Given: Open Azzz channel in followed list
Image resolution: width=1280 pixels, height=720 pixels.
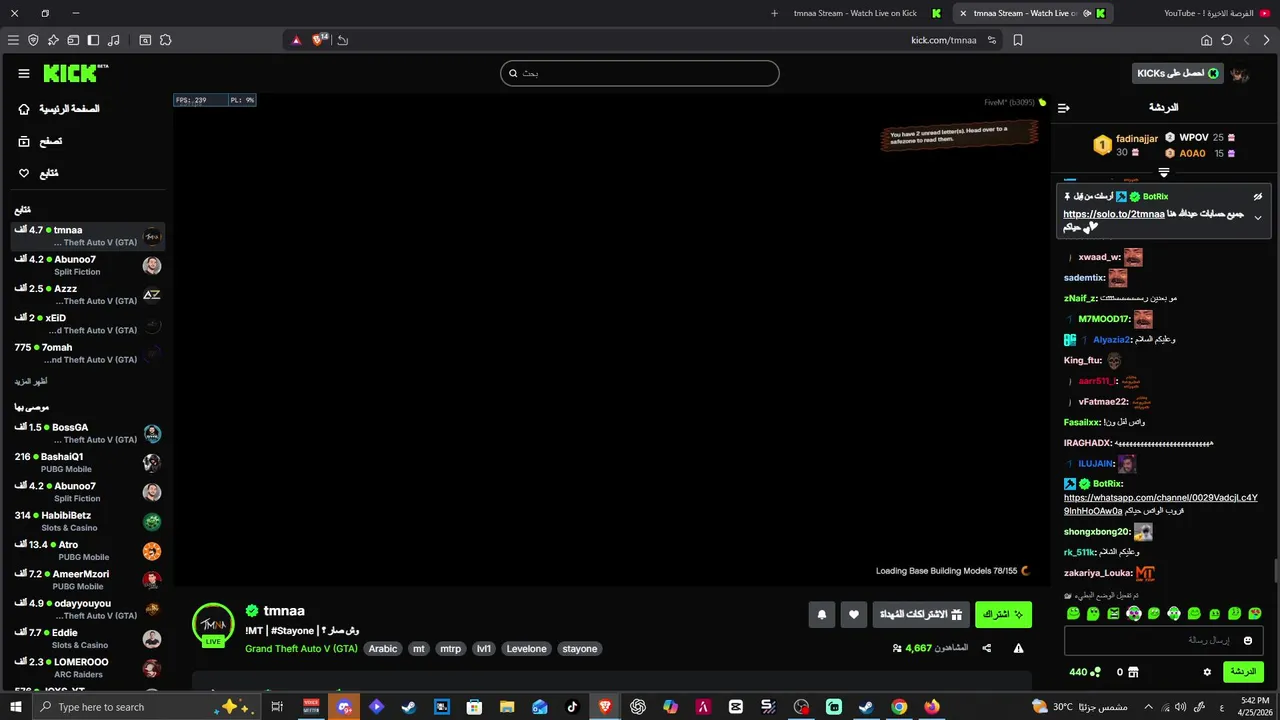Looking at the screenshot, I should click(x=88, y=294).
